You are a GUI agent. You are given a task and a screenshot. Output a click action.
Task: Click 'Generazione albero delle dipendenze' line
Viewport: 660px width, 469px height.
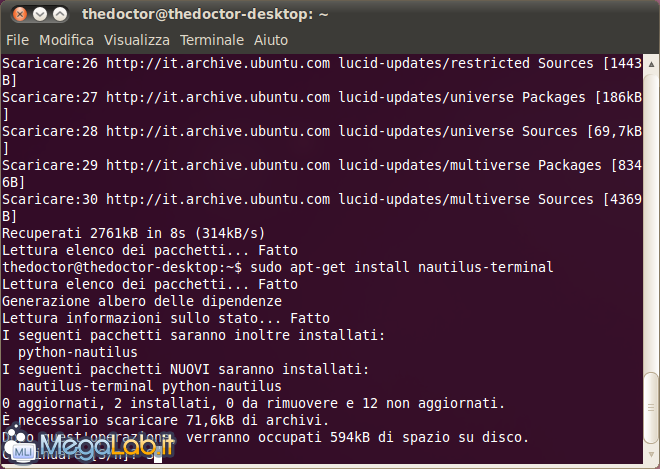pos(142,301)
